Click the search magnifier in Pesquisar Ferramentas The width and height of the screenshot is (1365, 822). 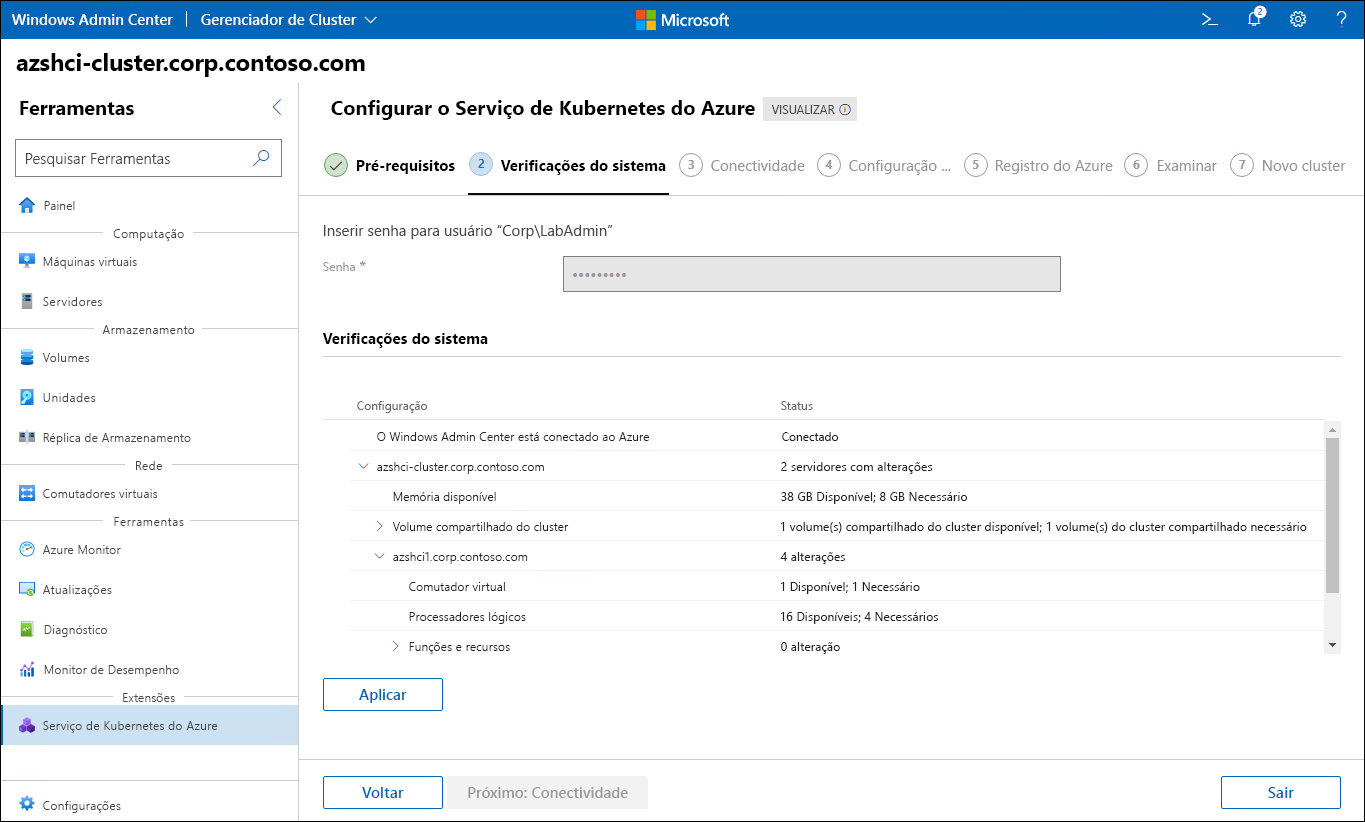coord(262,158)
